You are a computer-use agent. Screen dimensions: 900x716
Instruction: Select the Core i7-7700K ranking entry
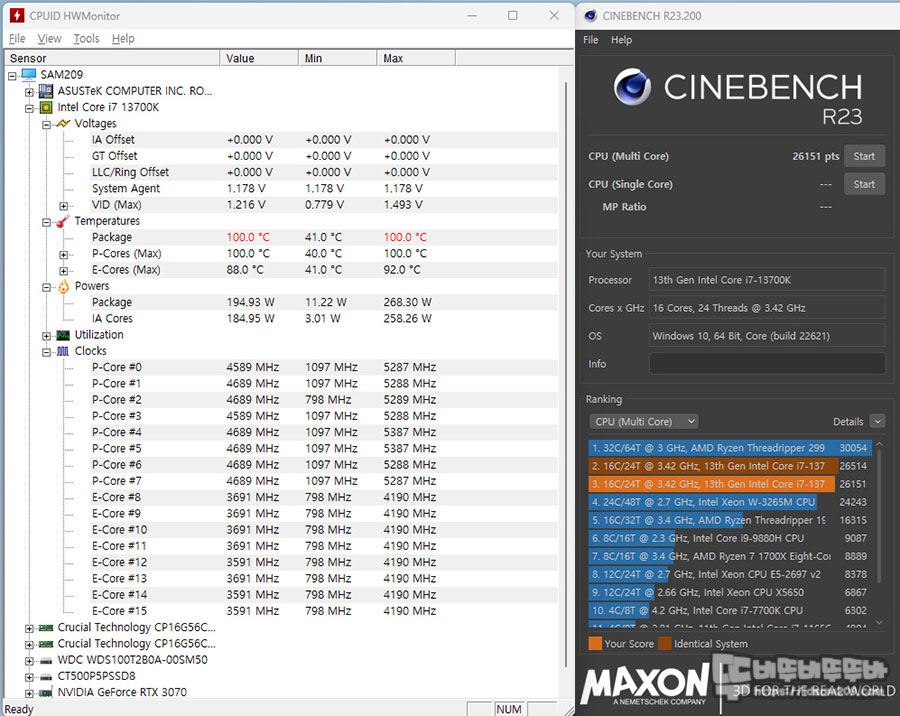click(x=728, y=610)
